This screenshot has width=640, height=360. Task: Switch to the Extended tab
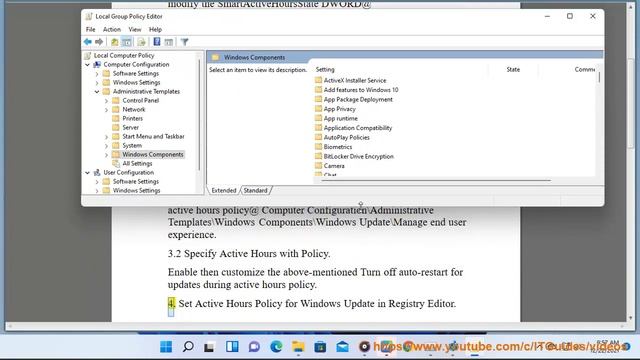[224, 190]
